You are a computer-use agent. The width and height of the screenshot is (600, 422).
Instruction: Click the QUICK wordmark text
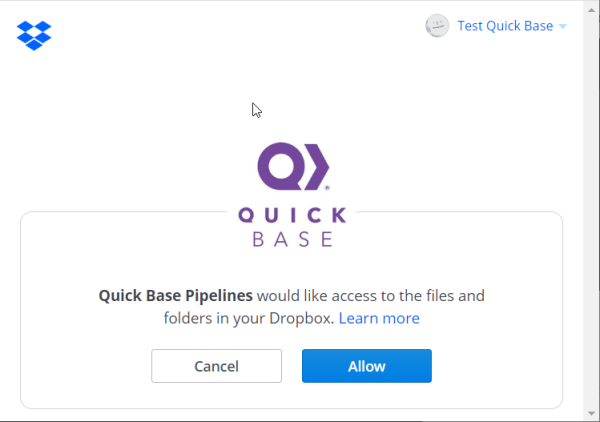coord(293,215)
